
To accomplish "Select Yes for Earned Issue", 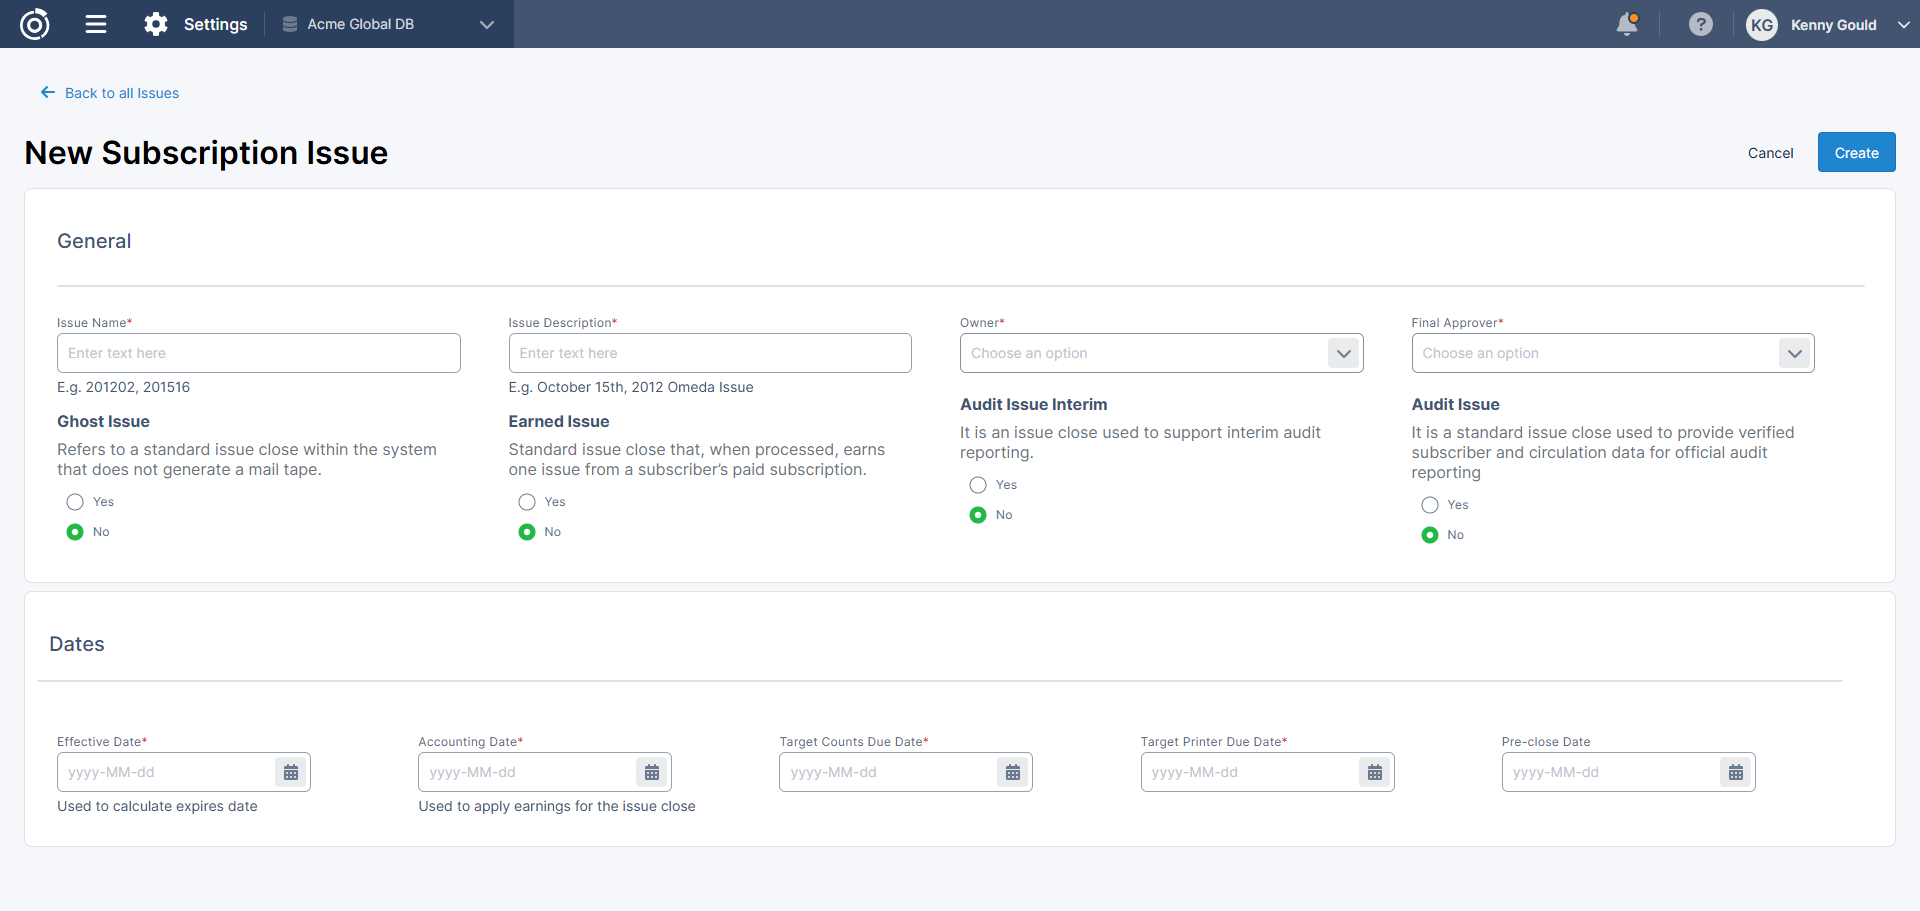I will pyautogui.click(x=527, y=502).
